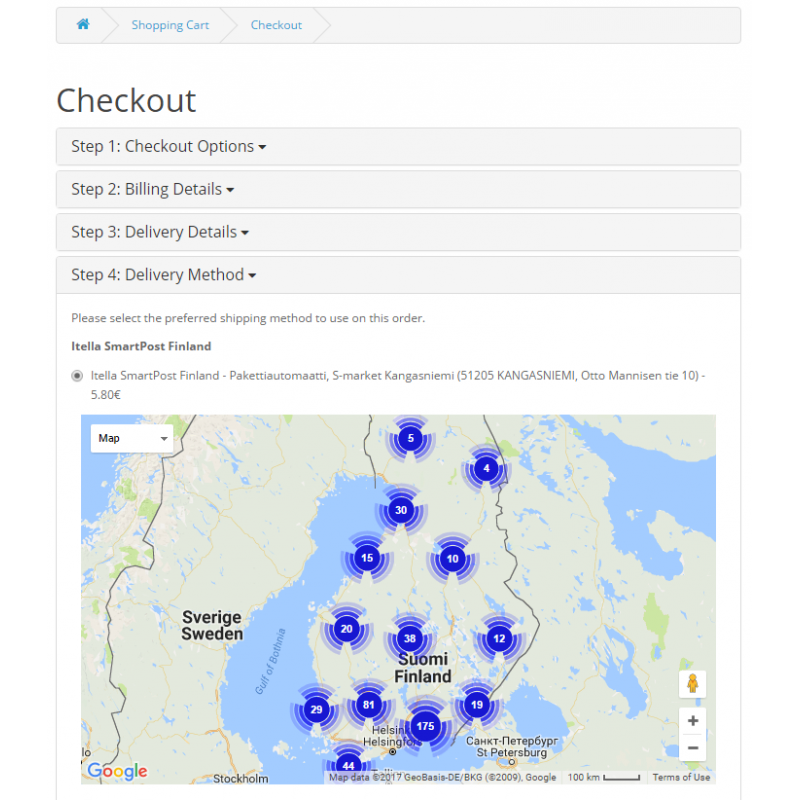Zoom out on the map
The width and height of the screenshot is (800, 800).
(692, 748)
